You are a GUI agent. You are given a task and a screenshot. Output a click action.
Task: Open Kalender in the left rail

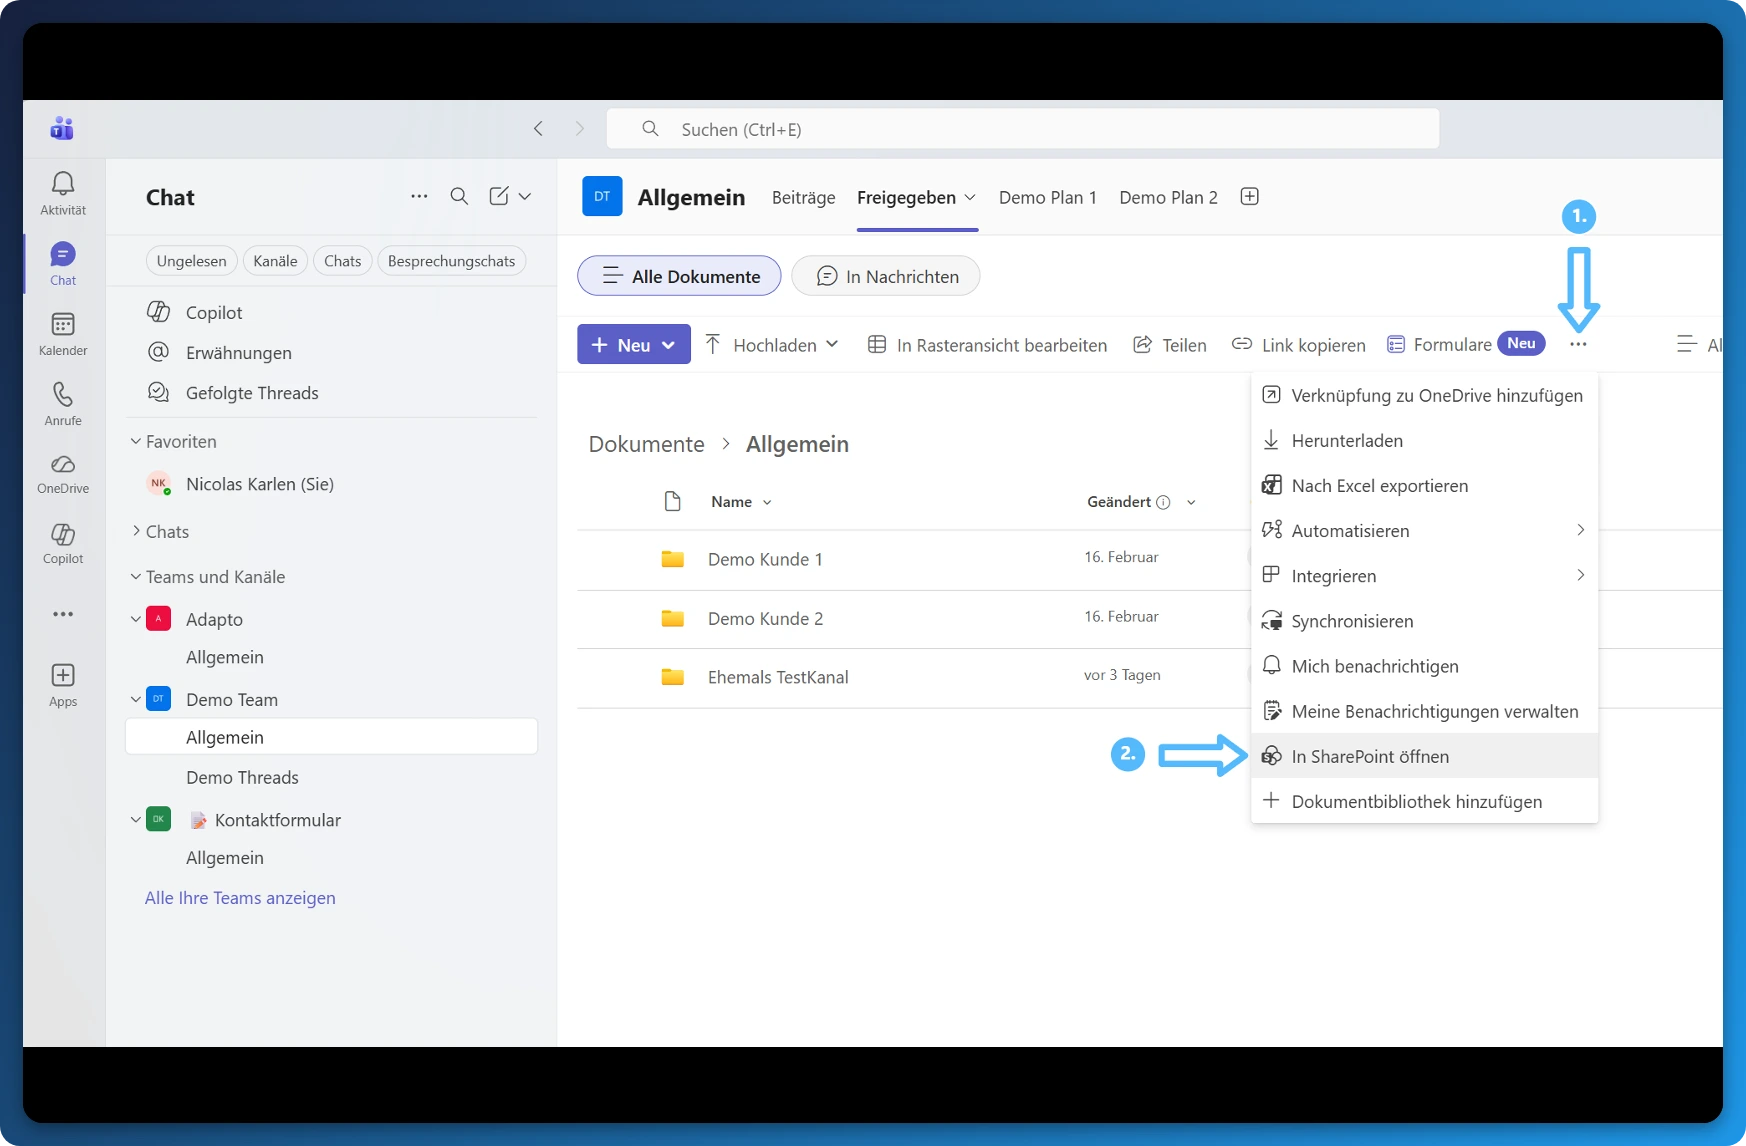[63, 334]
